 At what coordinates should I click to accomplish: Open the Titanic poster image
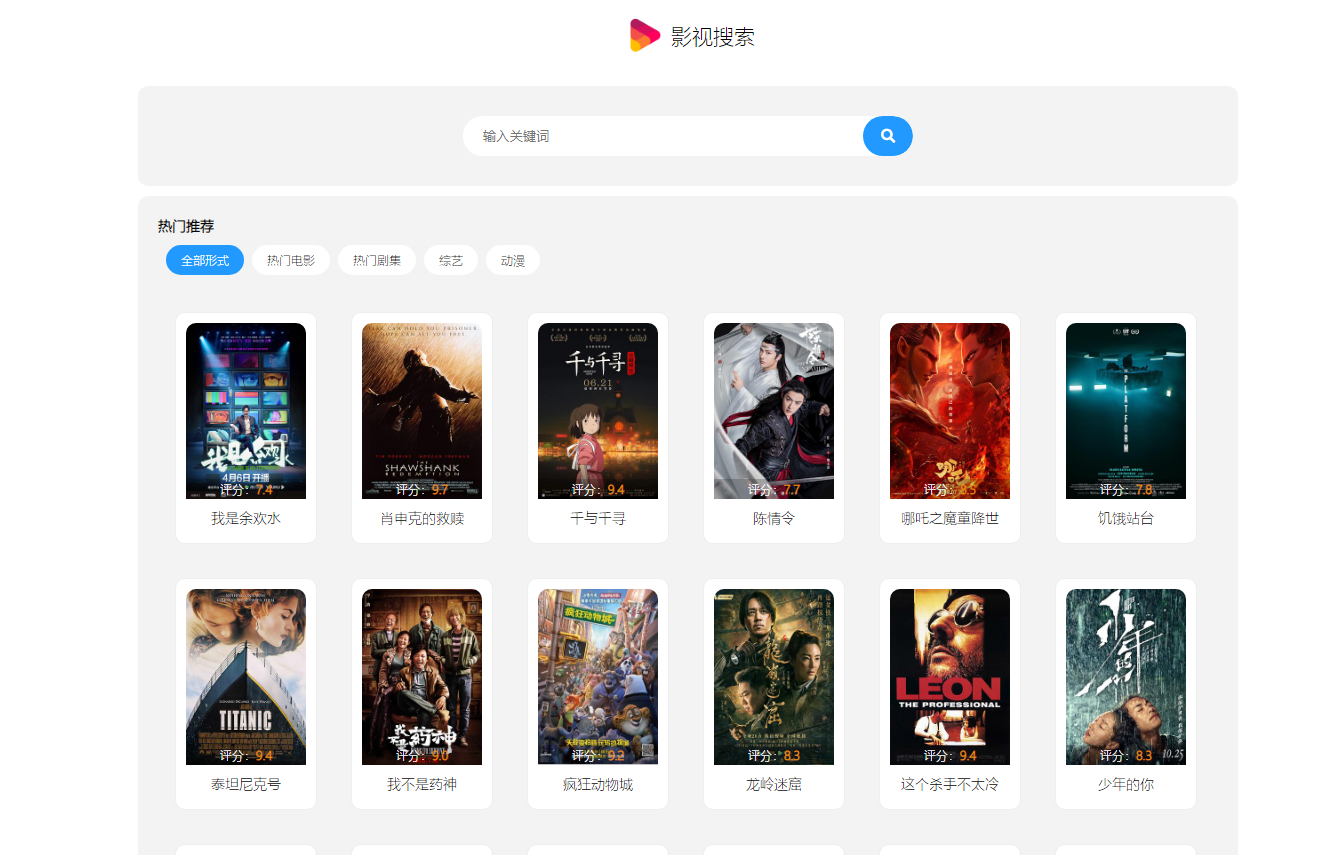[246, 677]
